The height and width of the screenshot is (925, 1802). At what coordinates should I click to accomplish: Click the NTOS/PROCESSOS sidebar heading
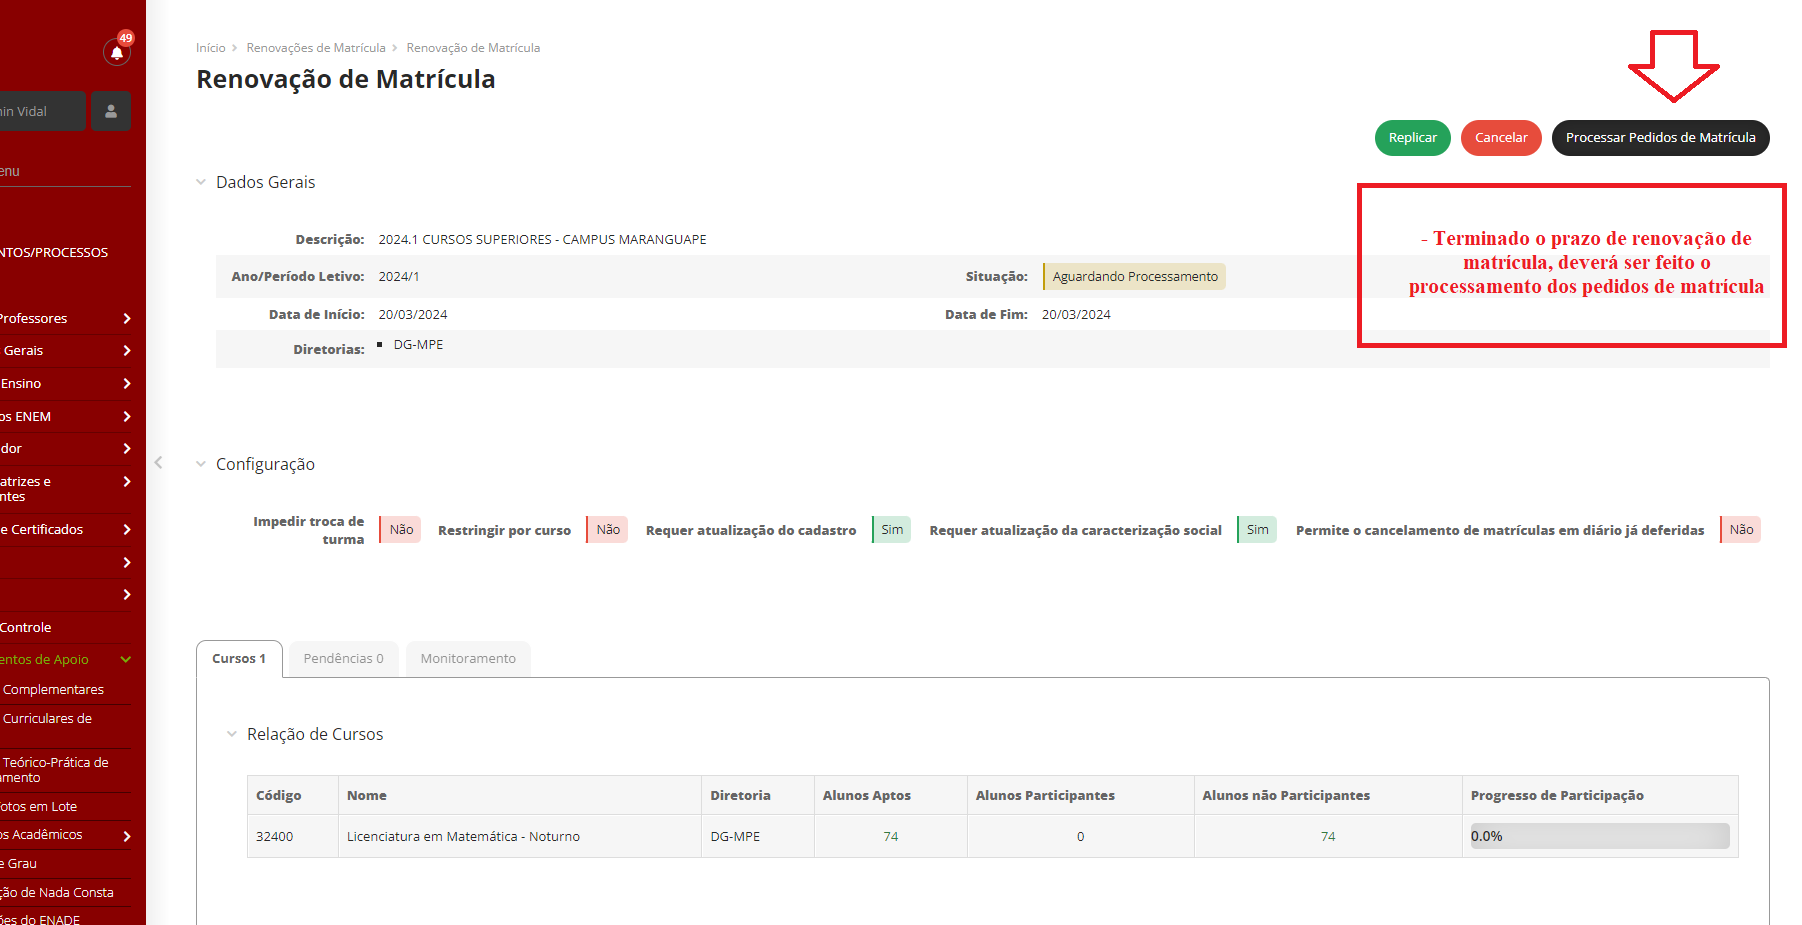[x=54, y=253]
